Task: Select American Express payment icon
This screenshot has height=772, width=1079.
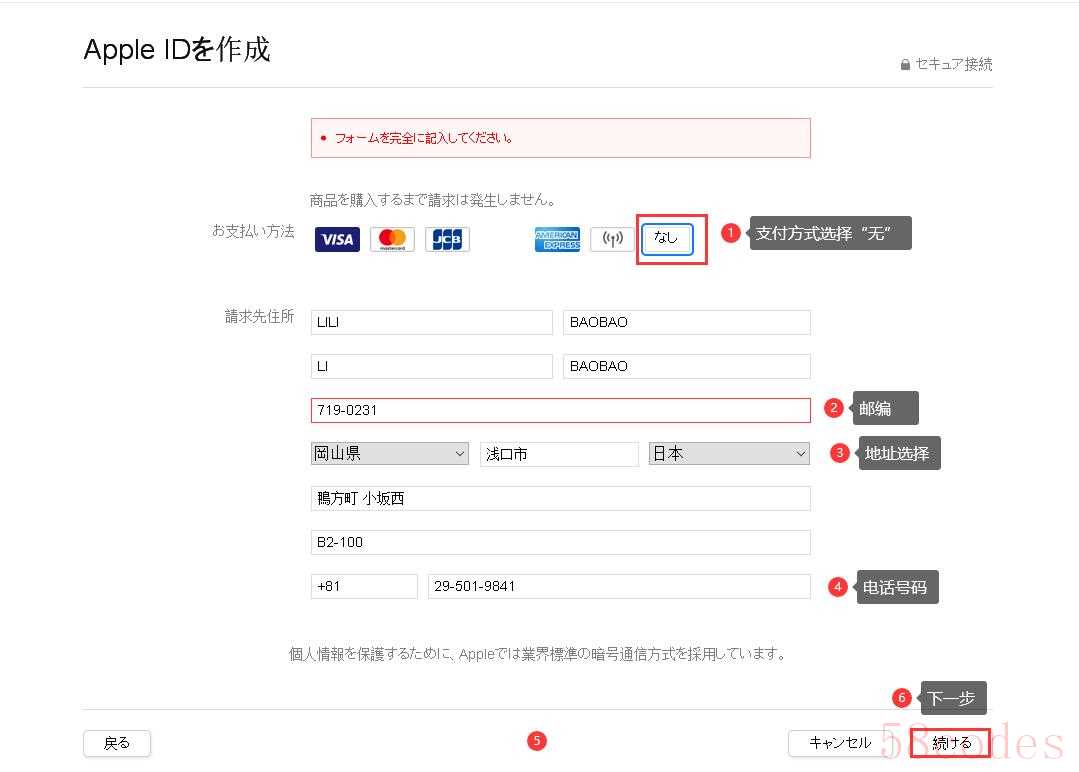Action: point(557,240)
